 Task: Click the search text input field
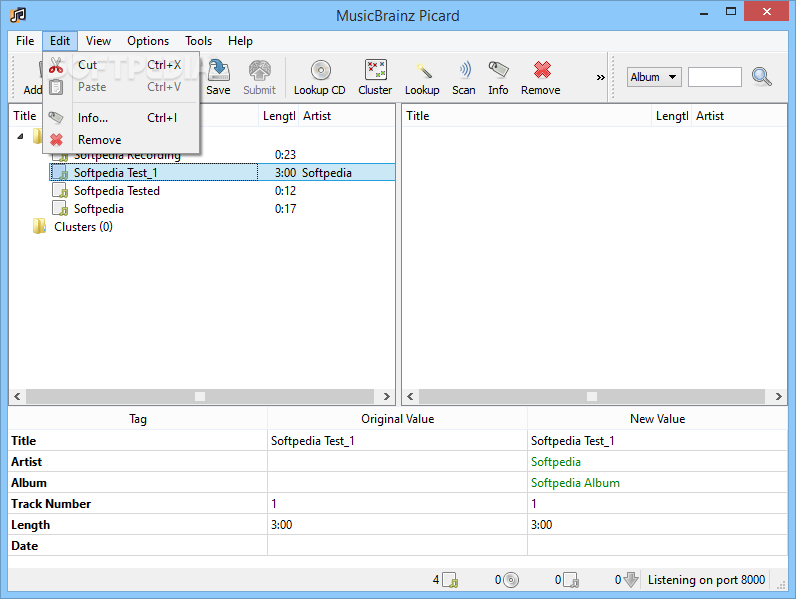(x=714, y=77)
